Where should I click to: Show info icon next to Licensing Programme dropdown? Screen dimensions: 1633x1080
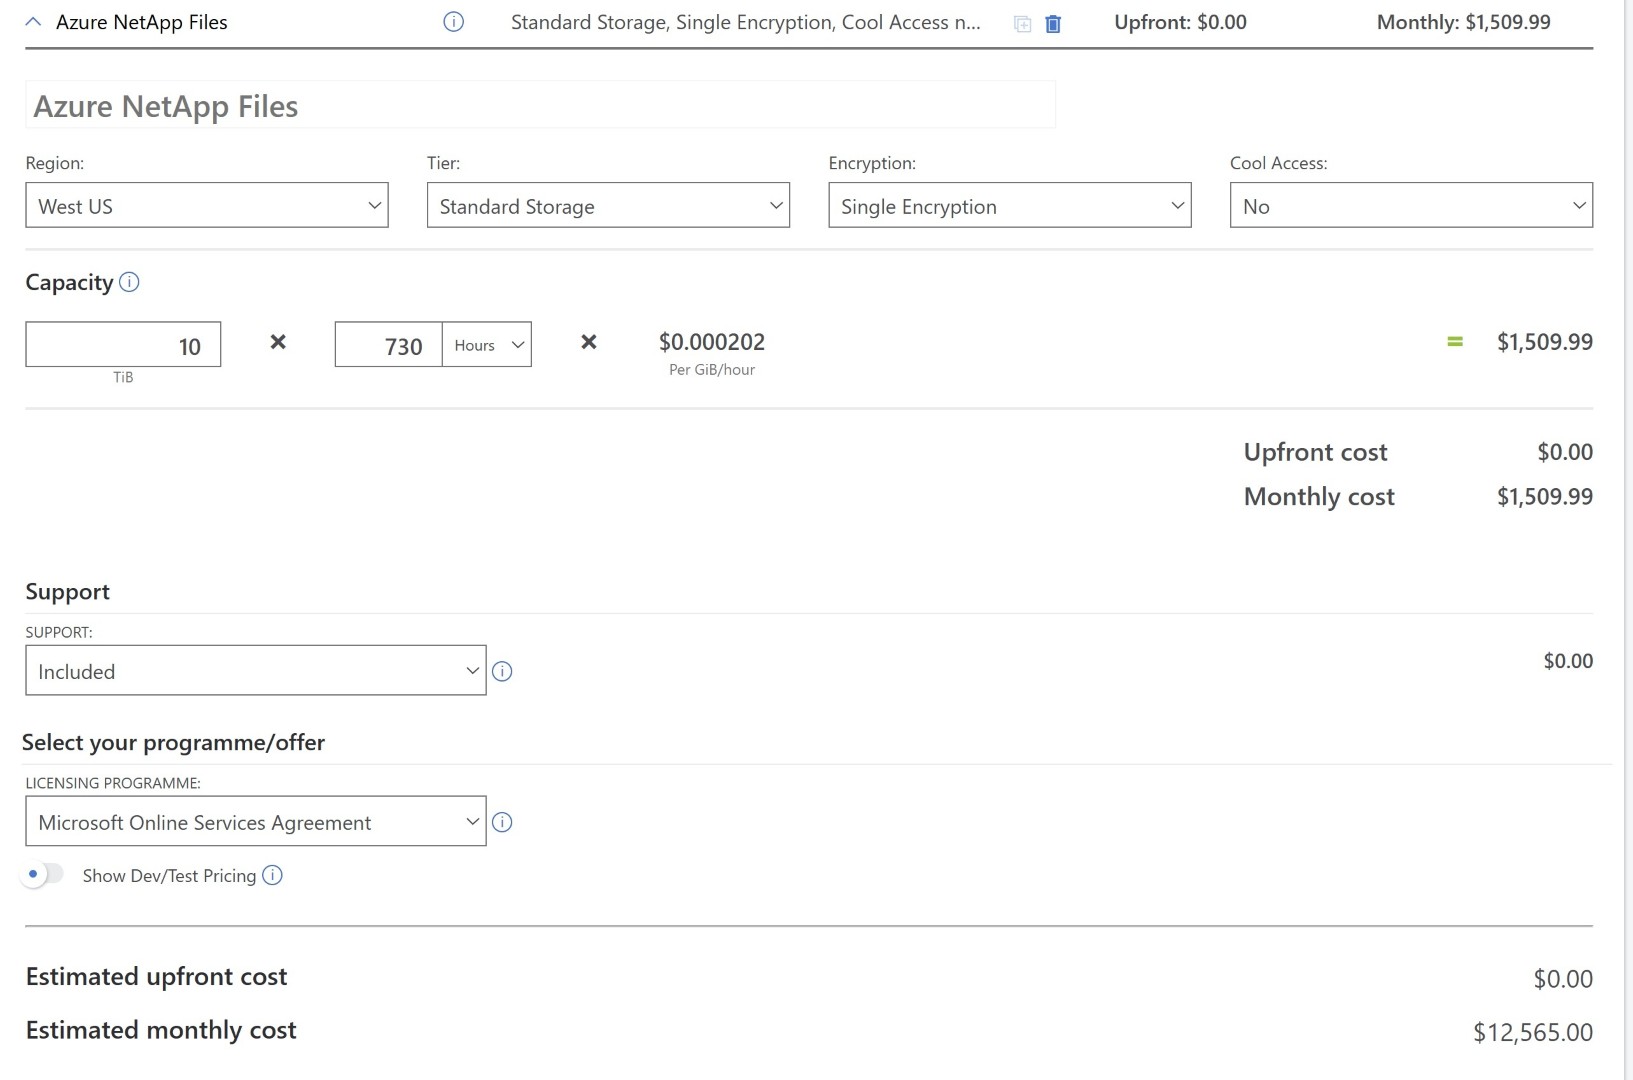click(502, 822)
